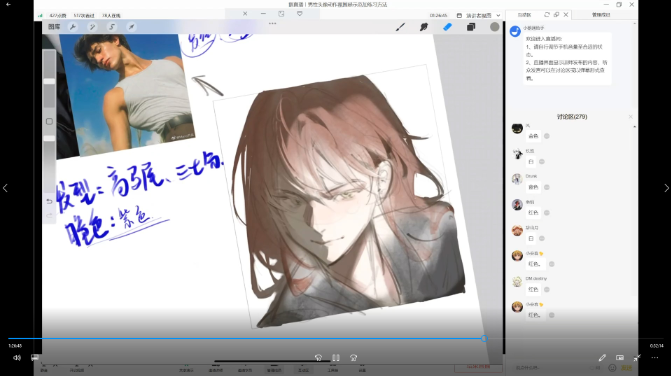Click the inner toolbar minimize dash
Screen dimensions: 671x376
263,14
